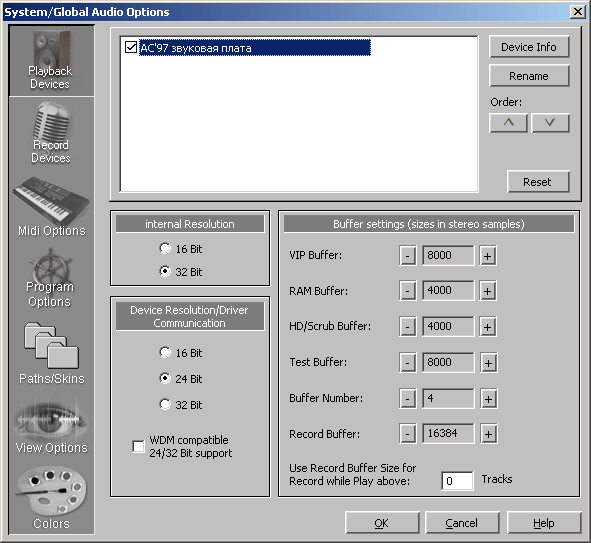Image resolution: width=591 pixels, height=543 pixels.
Task: Increase Test Buffer with plus button
Action: 488,363
